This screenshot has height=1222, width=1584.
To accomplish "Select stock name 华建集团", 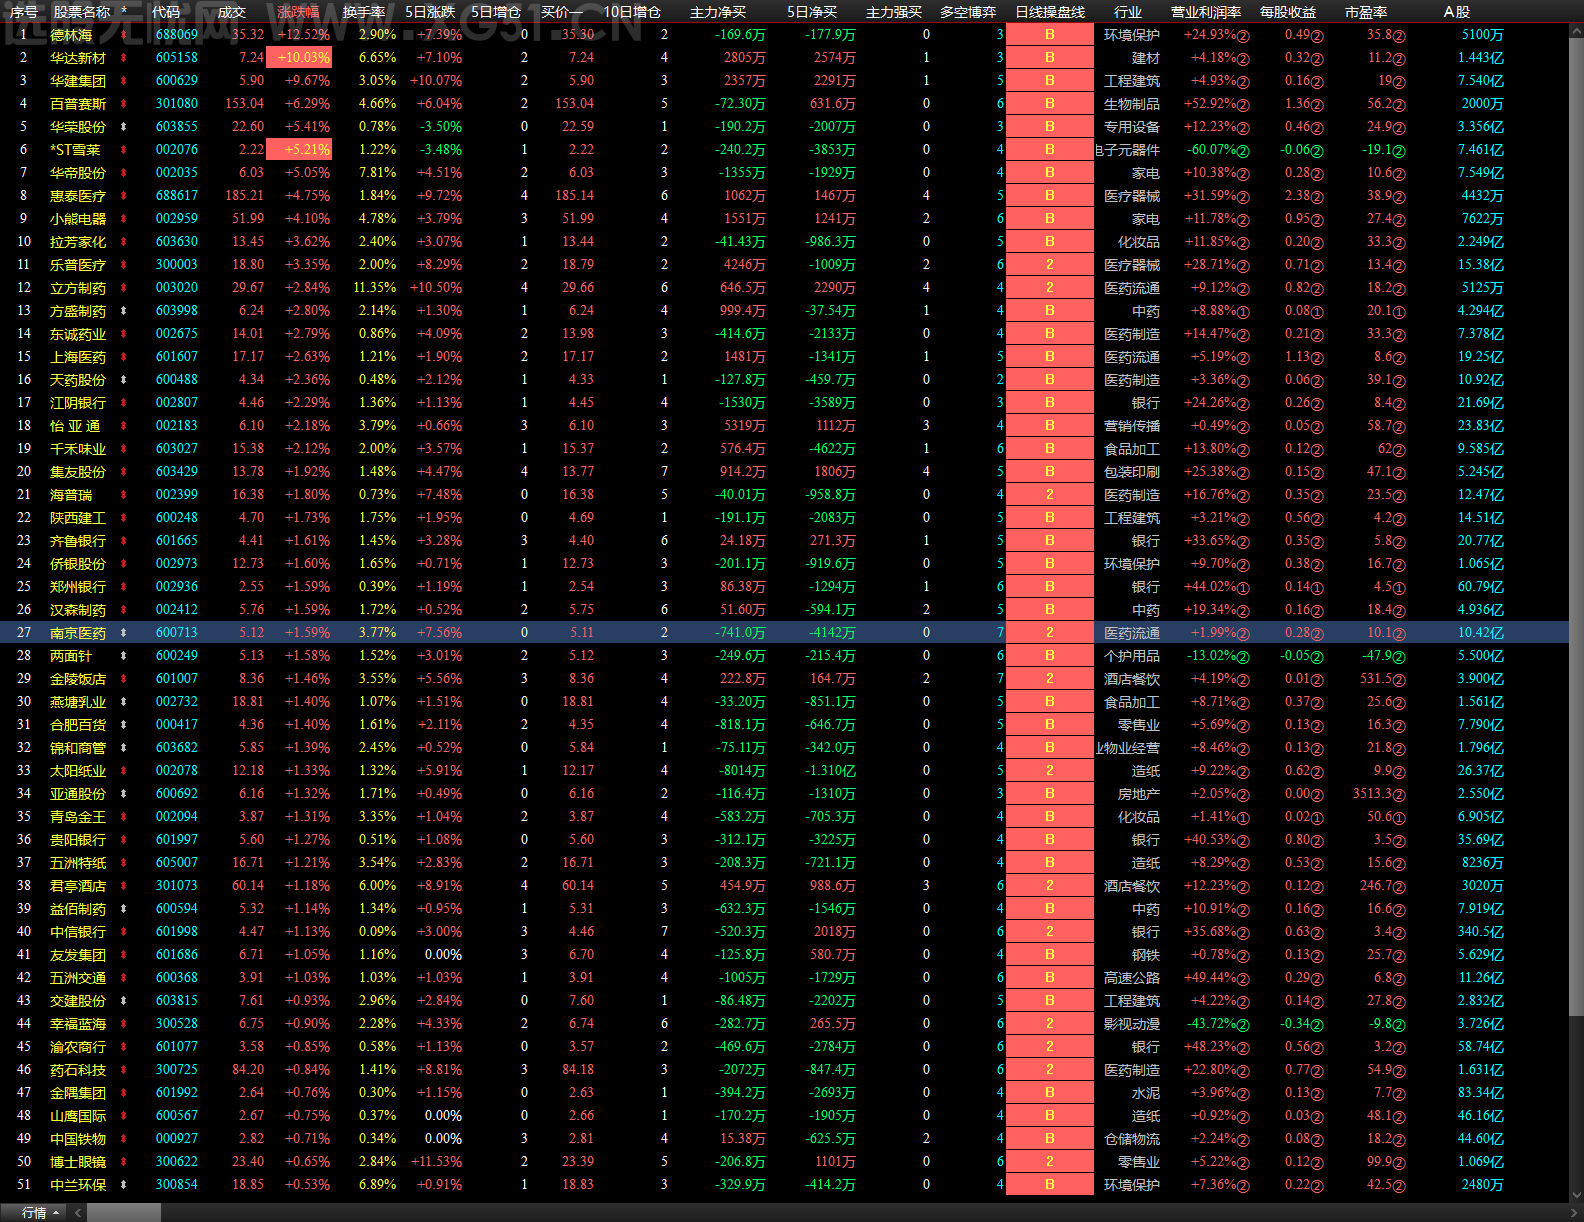I will pyautogui.click(x=78, y=81).
